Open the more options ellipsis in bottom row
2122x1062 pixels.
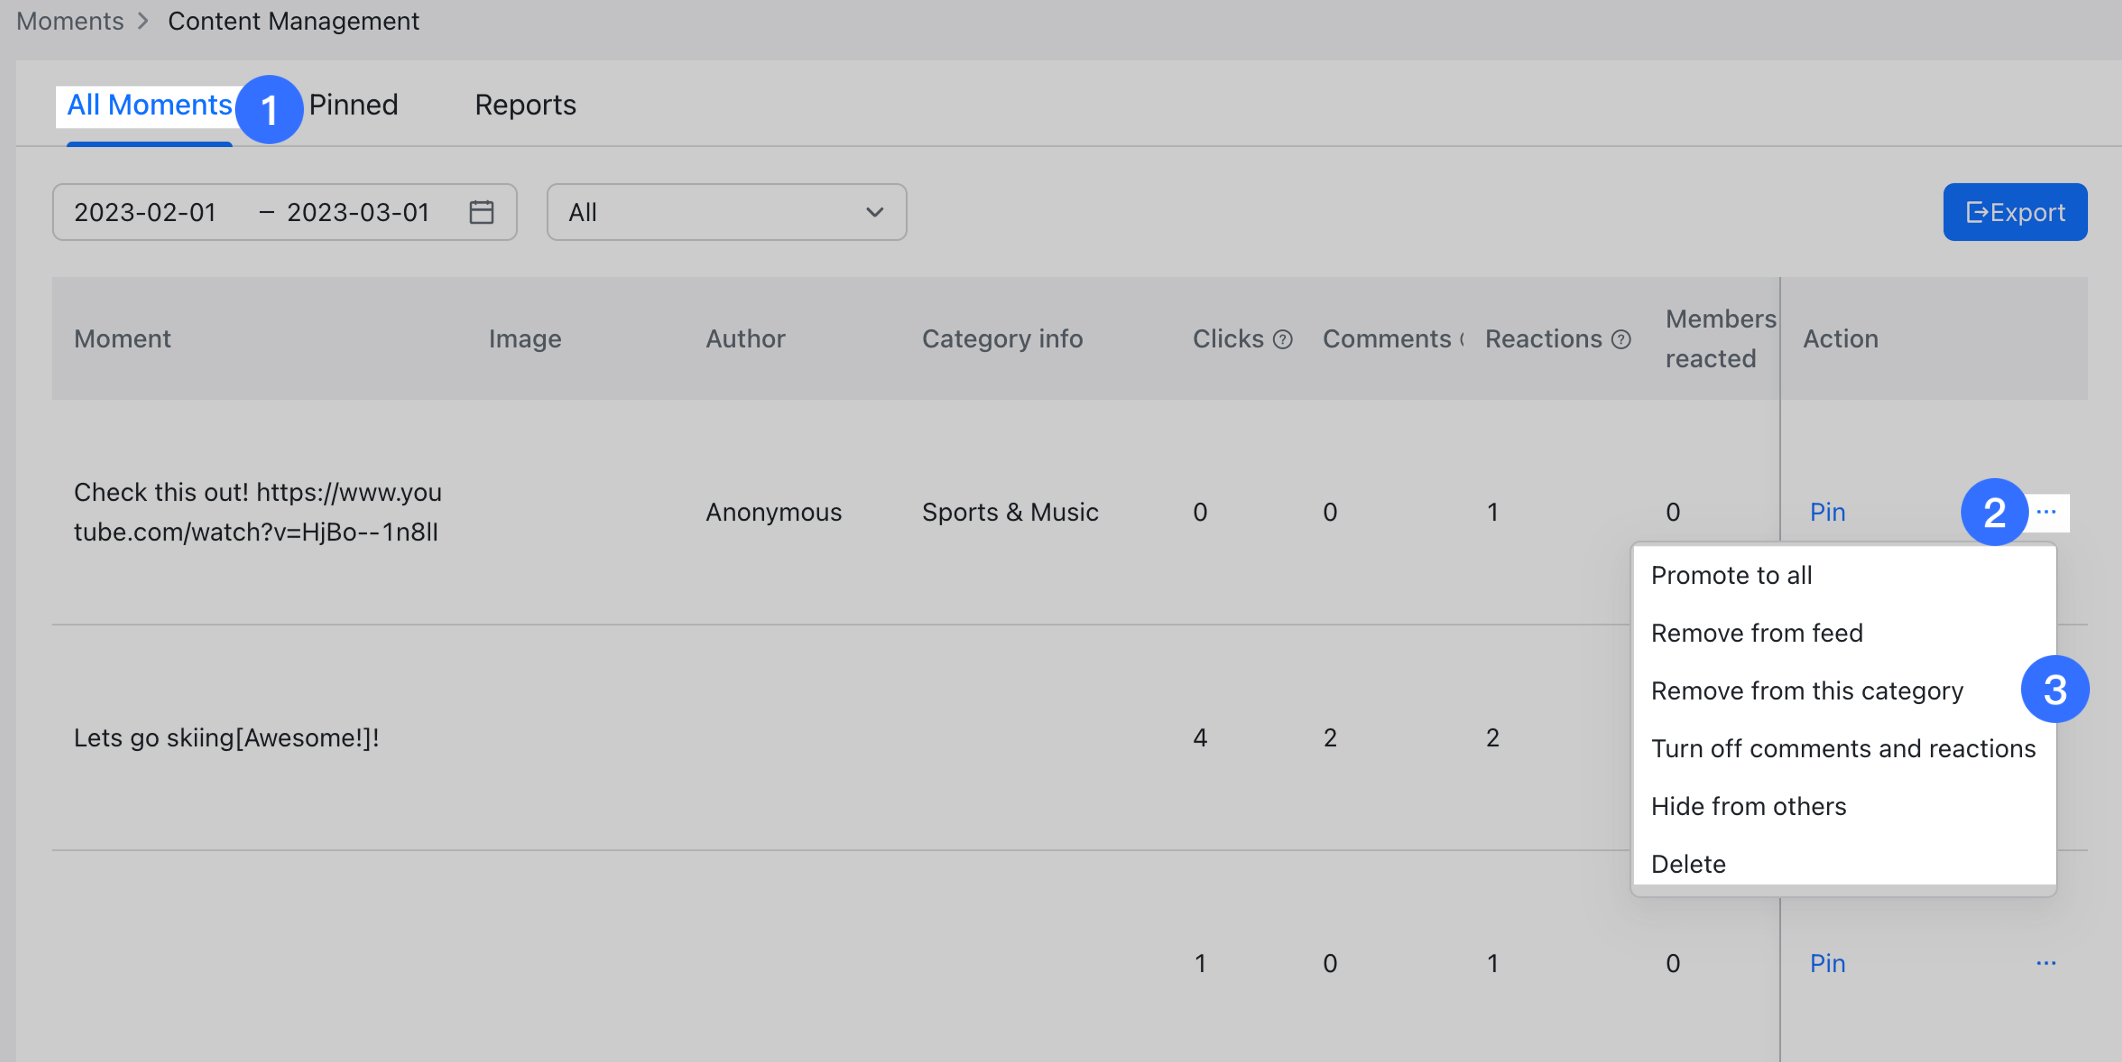[2046, 963]
